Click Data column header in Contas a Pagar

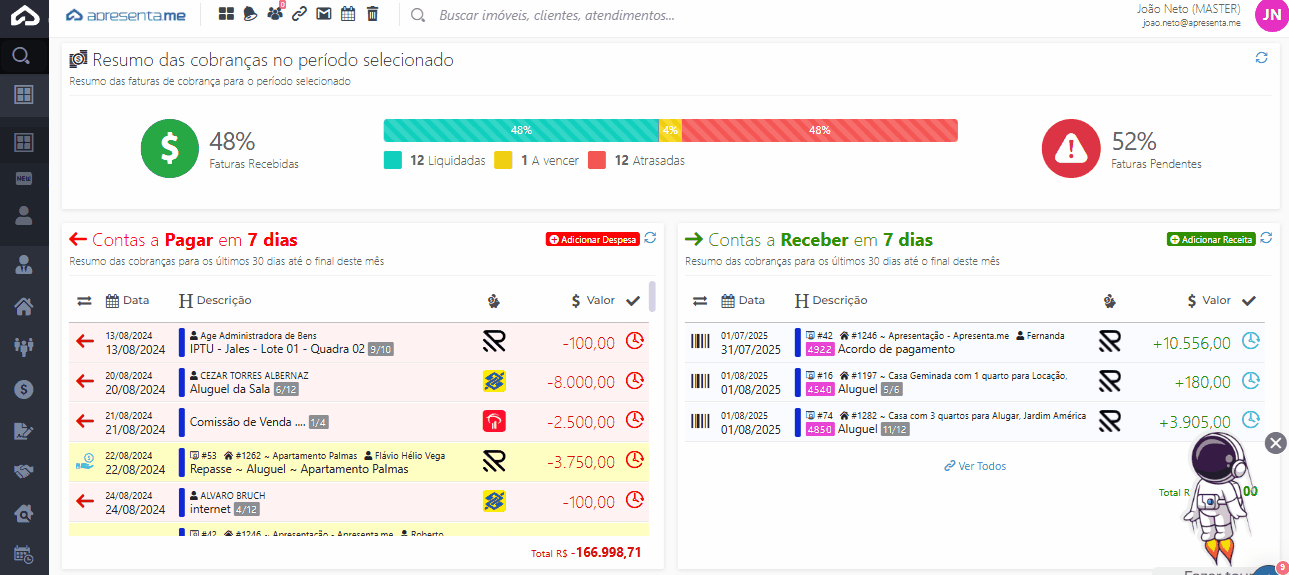coord(128,300)
